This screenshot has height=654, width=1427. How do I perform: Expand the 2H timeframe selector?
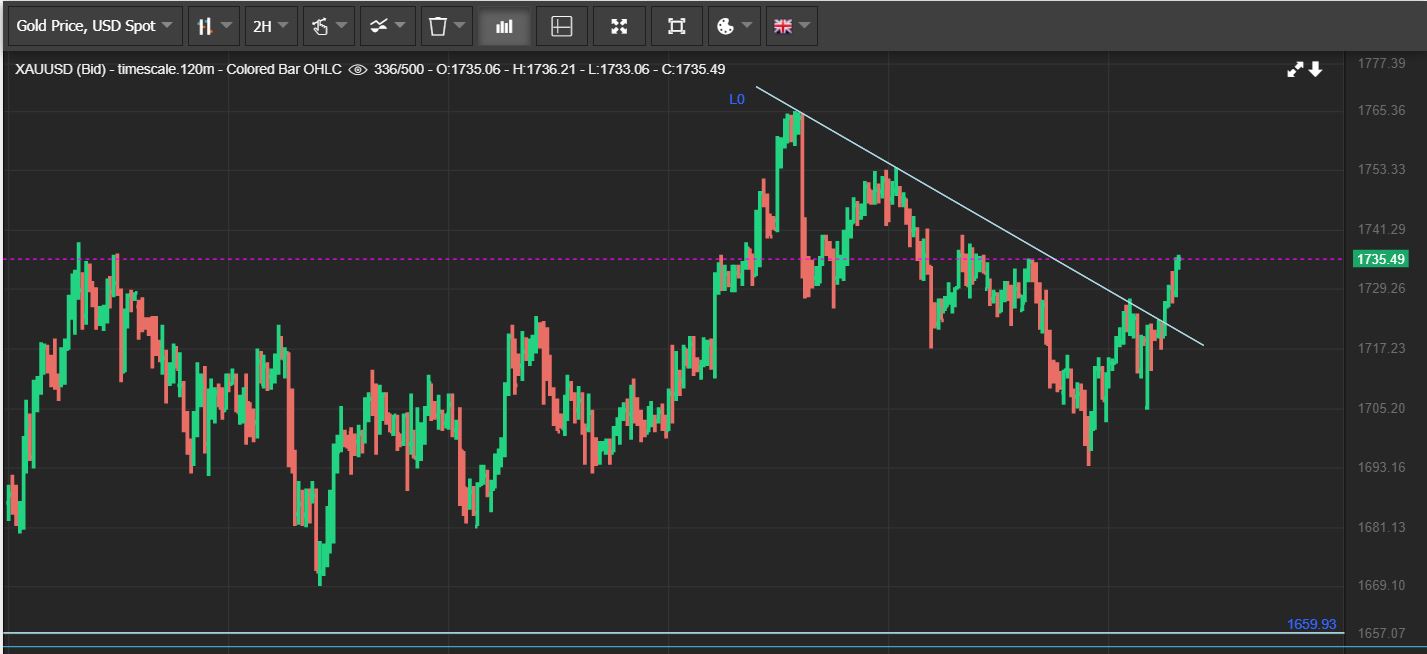pos(271,26)
